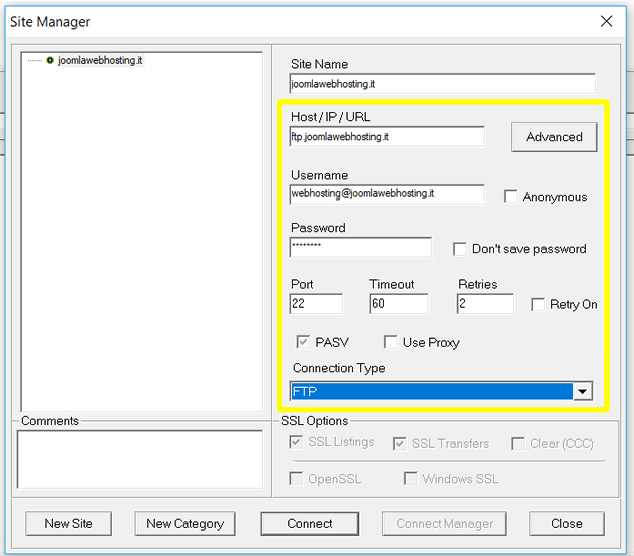Close the Site Manager dialog with X
634x556 pixels.
pos(606,21)
